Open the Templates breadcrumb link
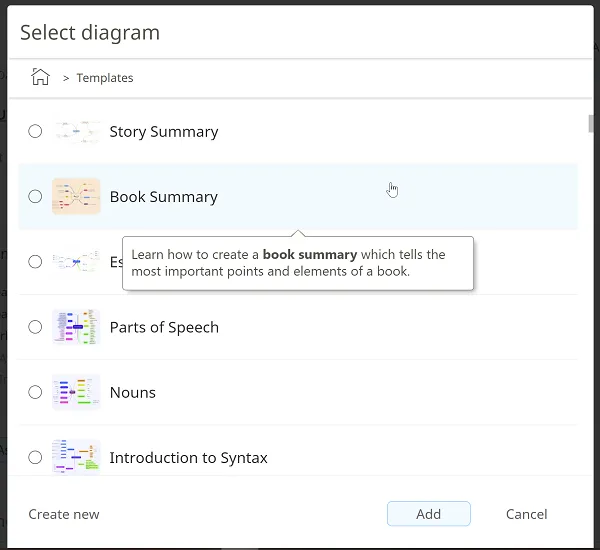Viewport: 600px width, 550px height. point(104,78)
